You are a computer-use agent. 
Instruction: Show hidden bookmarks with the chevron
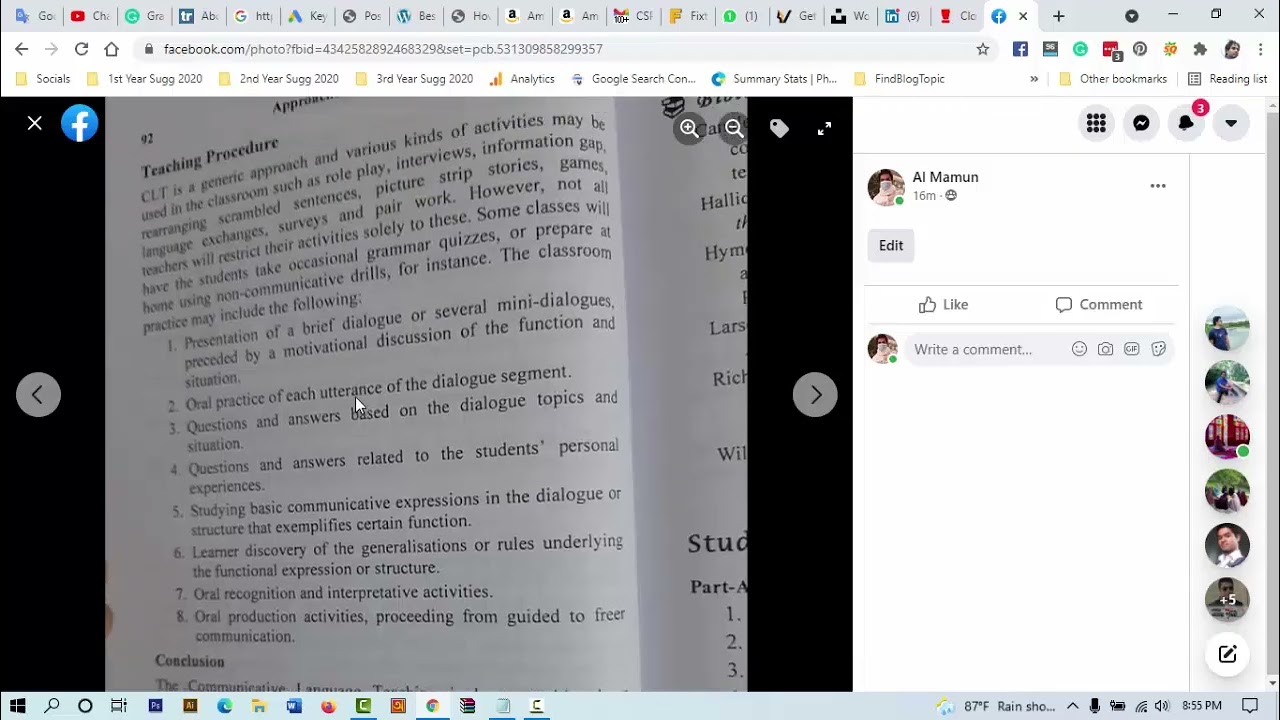click(x=1034, y=79)
